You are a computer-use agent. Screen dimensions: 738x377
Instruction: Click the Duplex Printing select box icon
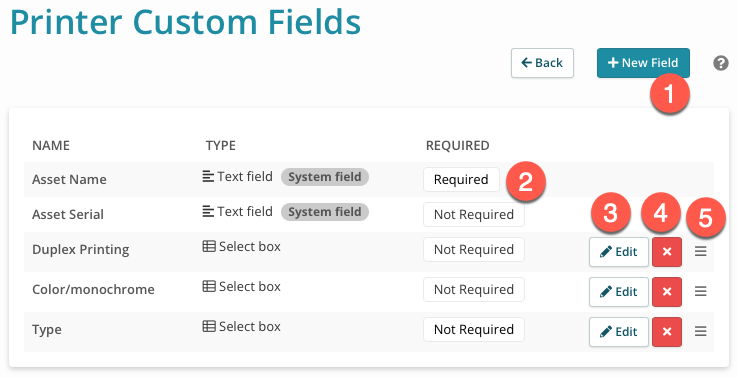click(209, 246)
